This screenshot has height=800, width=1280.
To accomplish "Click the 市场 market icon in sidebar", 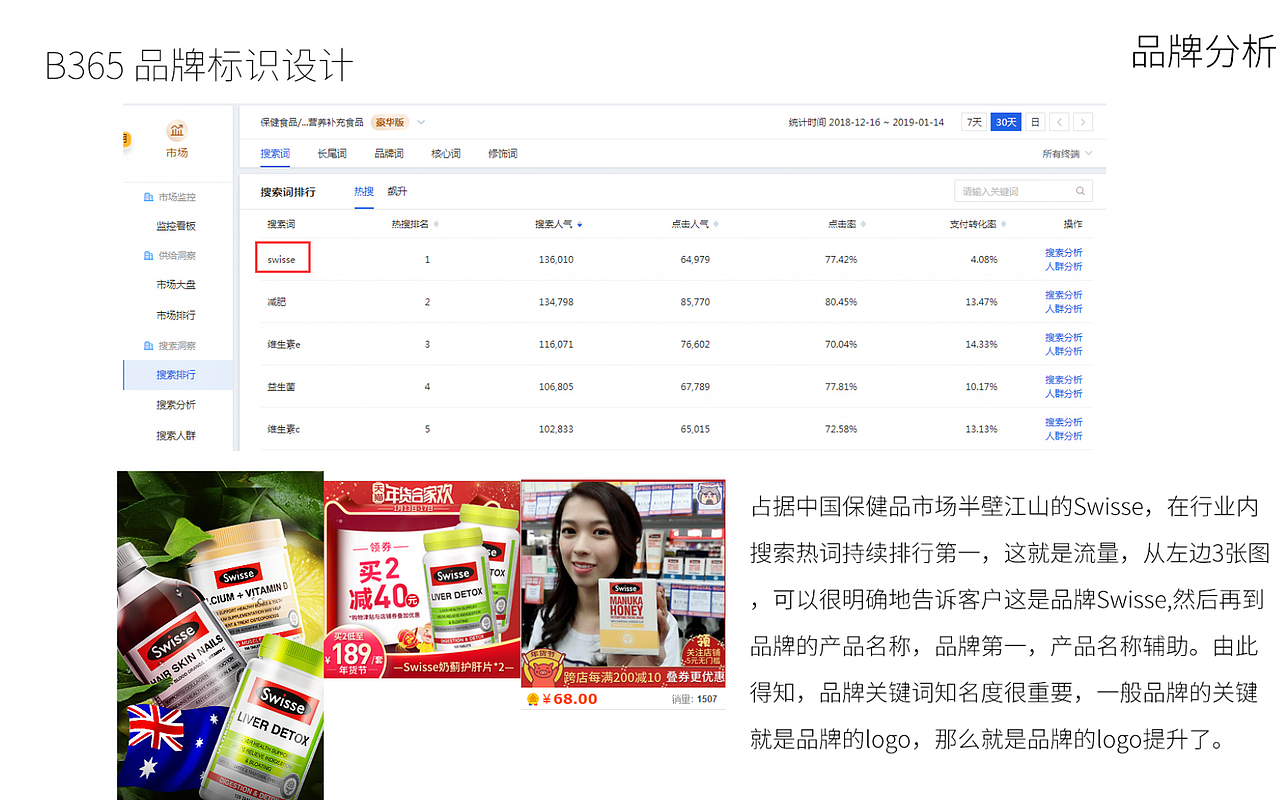I will 177,131.
